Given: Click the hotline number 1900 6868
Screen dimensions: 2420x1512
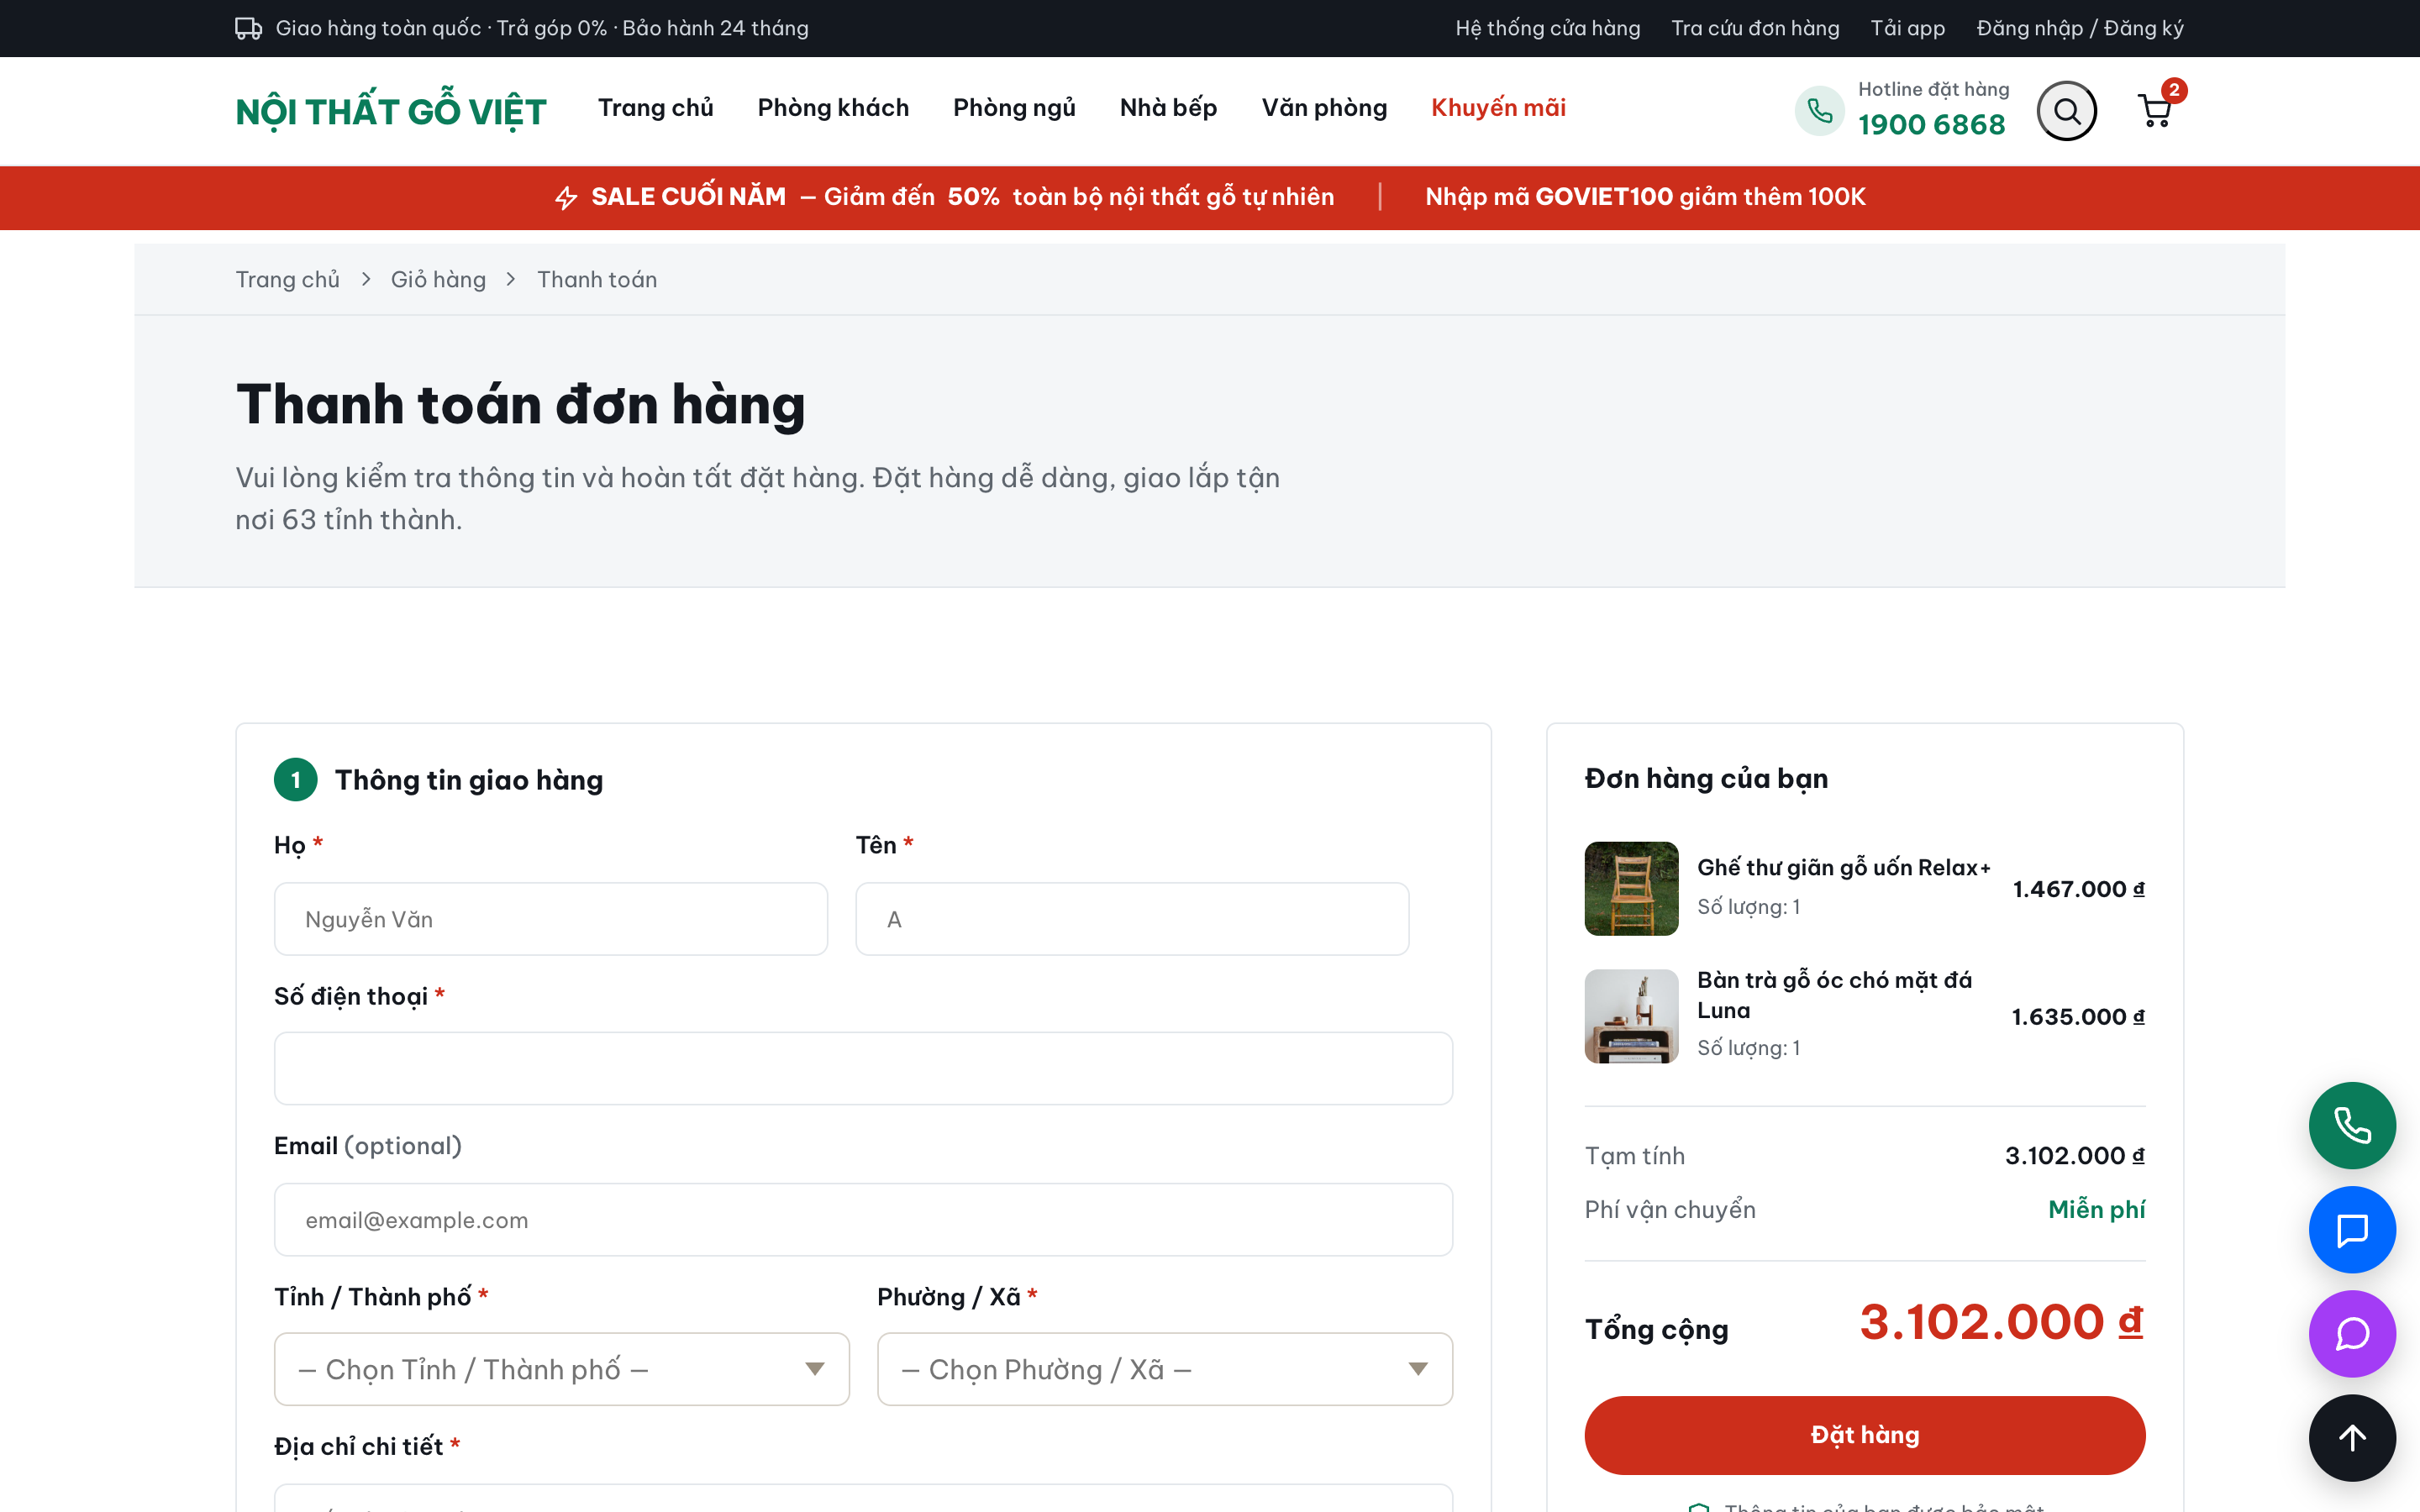Looking at the screenshot, I should point(1931,125).
